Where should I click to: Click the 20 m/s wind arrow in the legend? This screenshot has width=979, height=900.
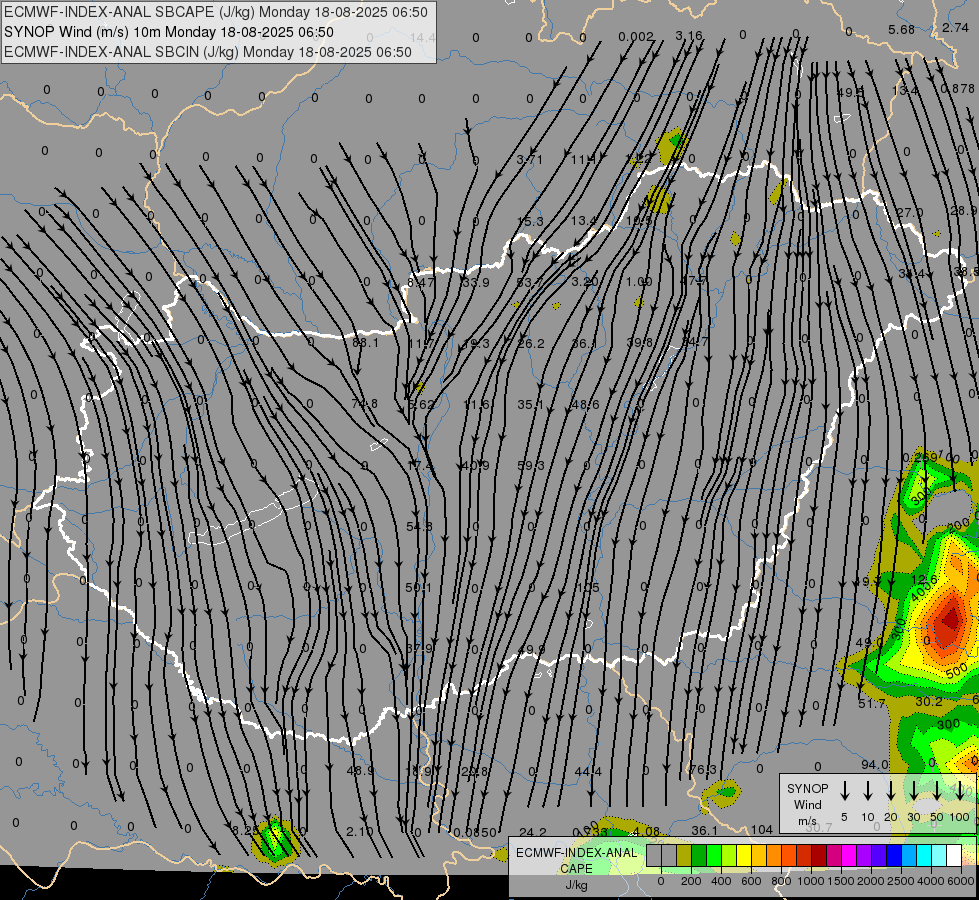coord(891,791)
